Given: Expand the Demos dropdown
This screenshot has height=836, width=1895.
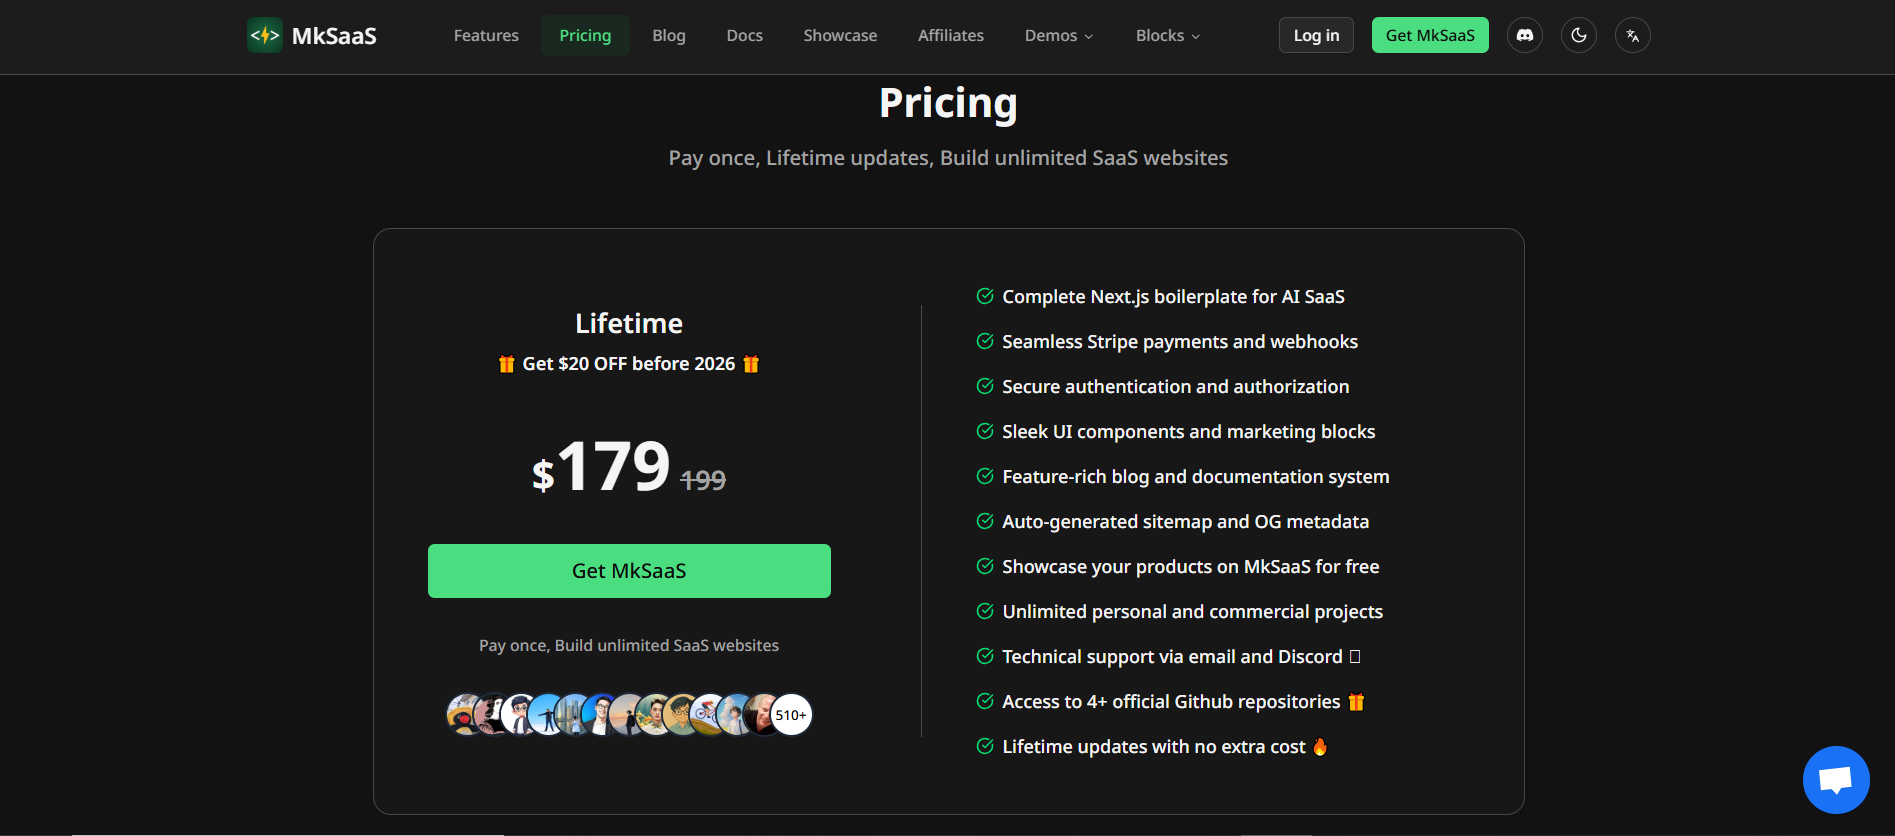Looking at the screenshot, I should pyautogui.click(x=1058, y=34).
